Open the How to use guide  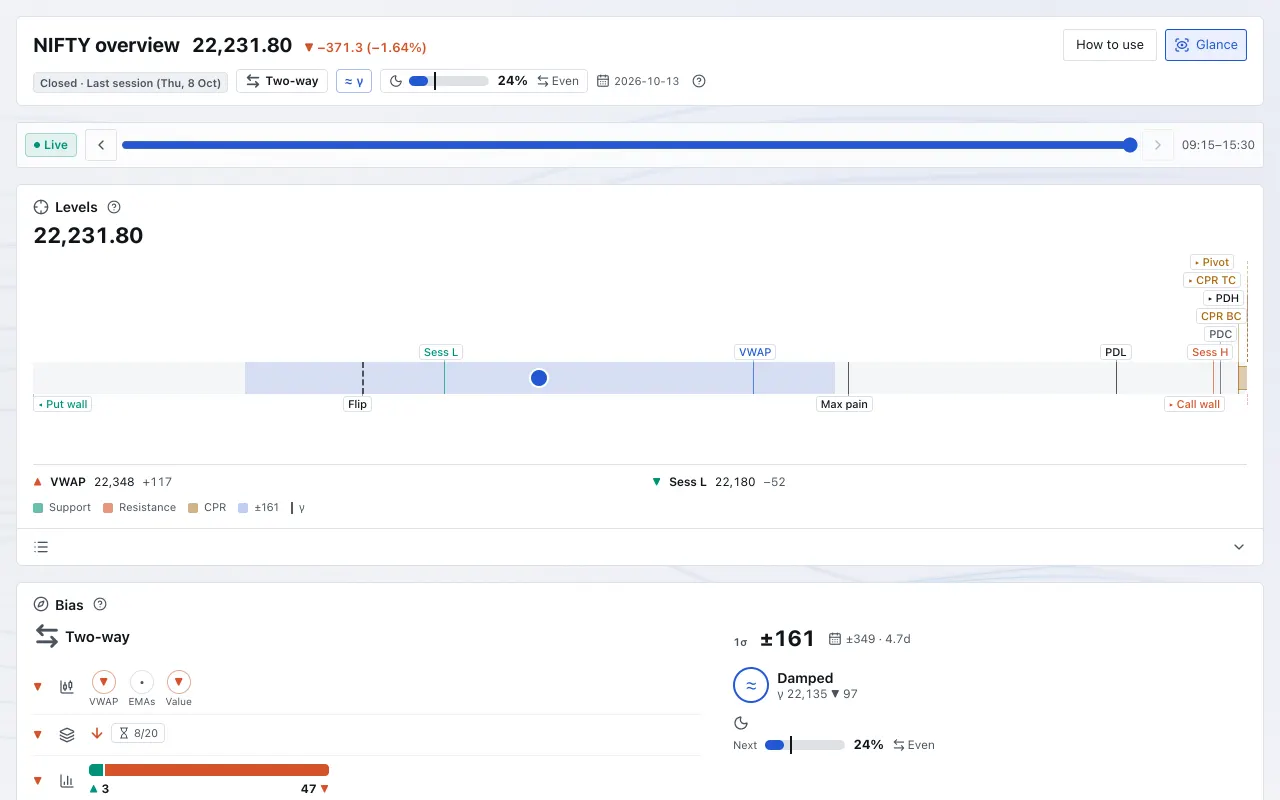(1110, 45)
